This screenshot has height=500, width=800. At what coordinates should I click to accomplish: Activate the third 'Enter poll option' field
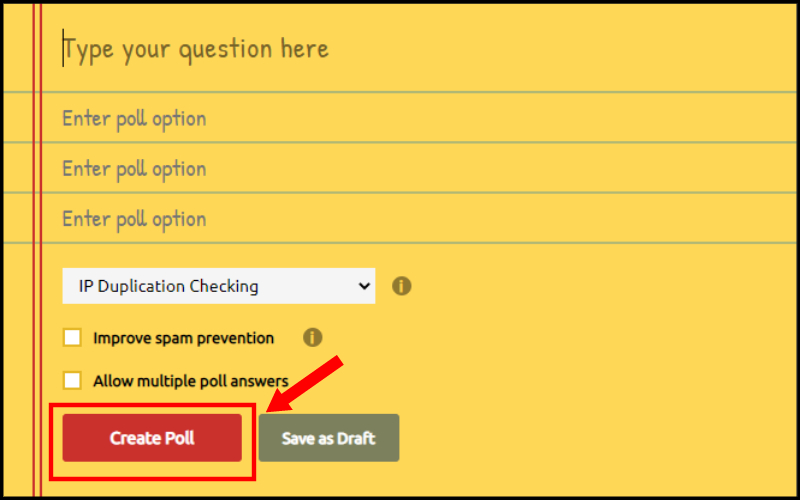pos(418,218)
